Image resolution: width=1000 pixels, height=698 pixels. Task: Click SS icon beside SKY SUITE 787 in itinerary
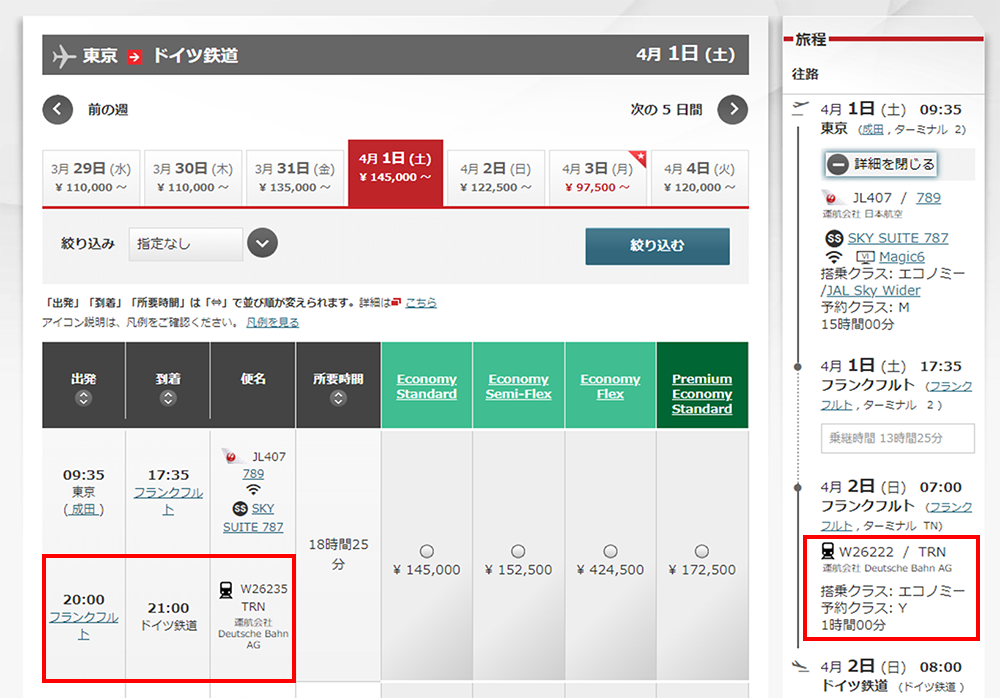(833, 238)
